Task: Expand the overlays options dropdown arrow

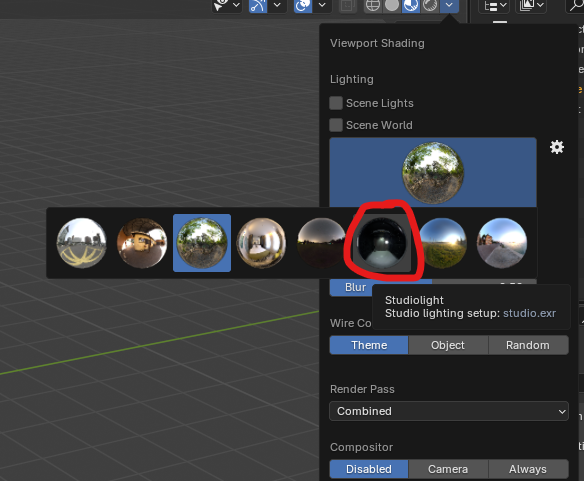Action: coord(322,5)
